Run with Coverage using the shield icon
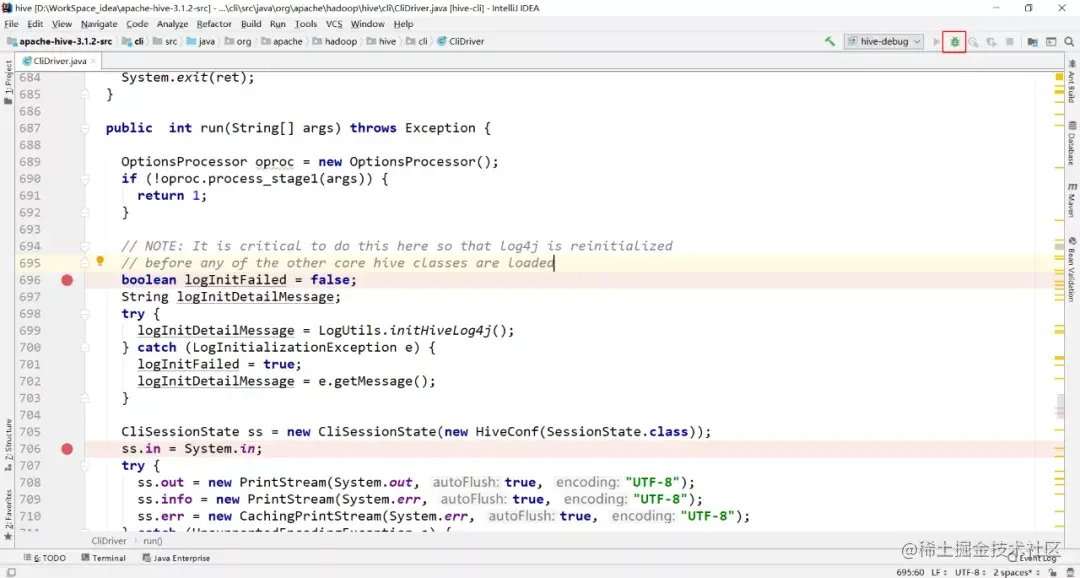 click(973, 42)
